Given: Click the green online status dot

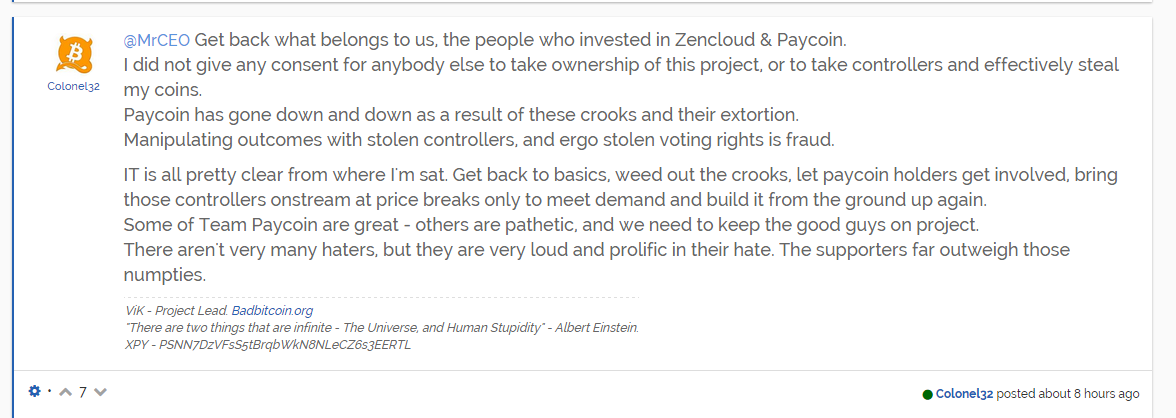Looking at the screenshot, I should tap(928, 394).
